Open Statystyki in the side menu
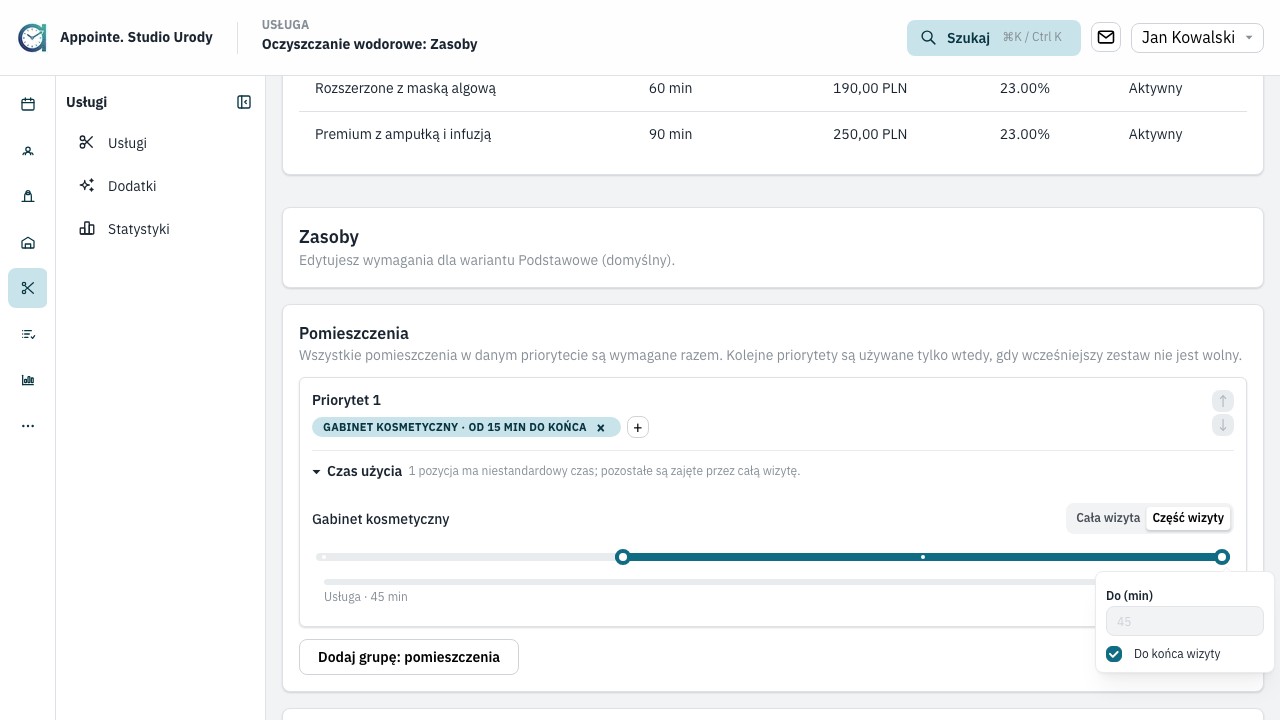Viewport: 1280px width, 720px height. (x=138, y=229)
